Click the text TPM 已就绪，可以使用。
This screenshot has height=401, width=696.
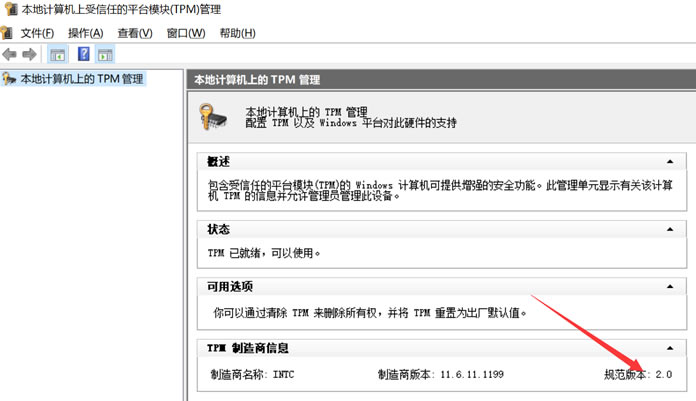click(264, 253)
